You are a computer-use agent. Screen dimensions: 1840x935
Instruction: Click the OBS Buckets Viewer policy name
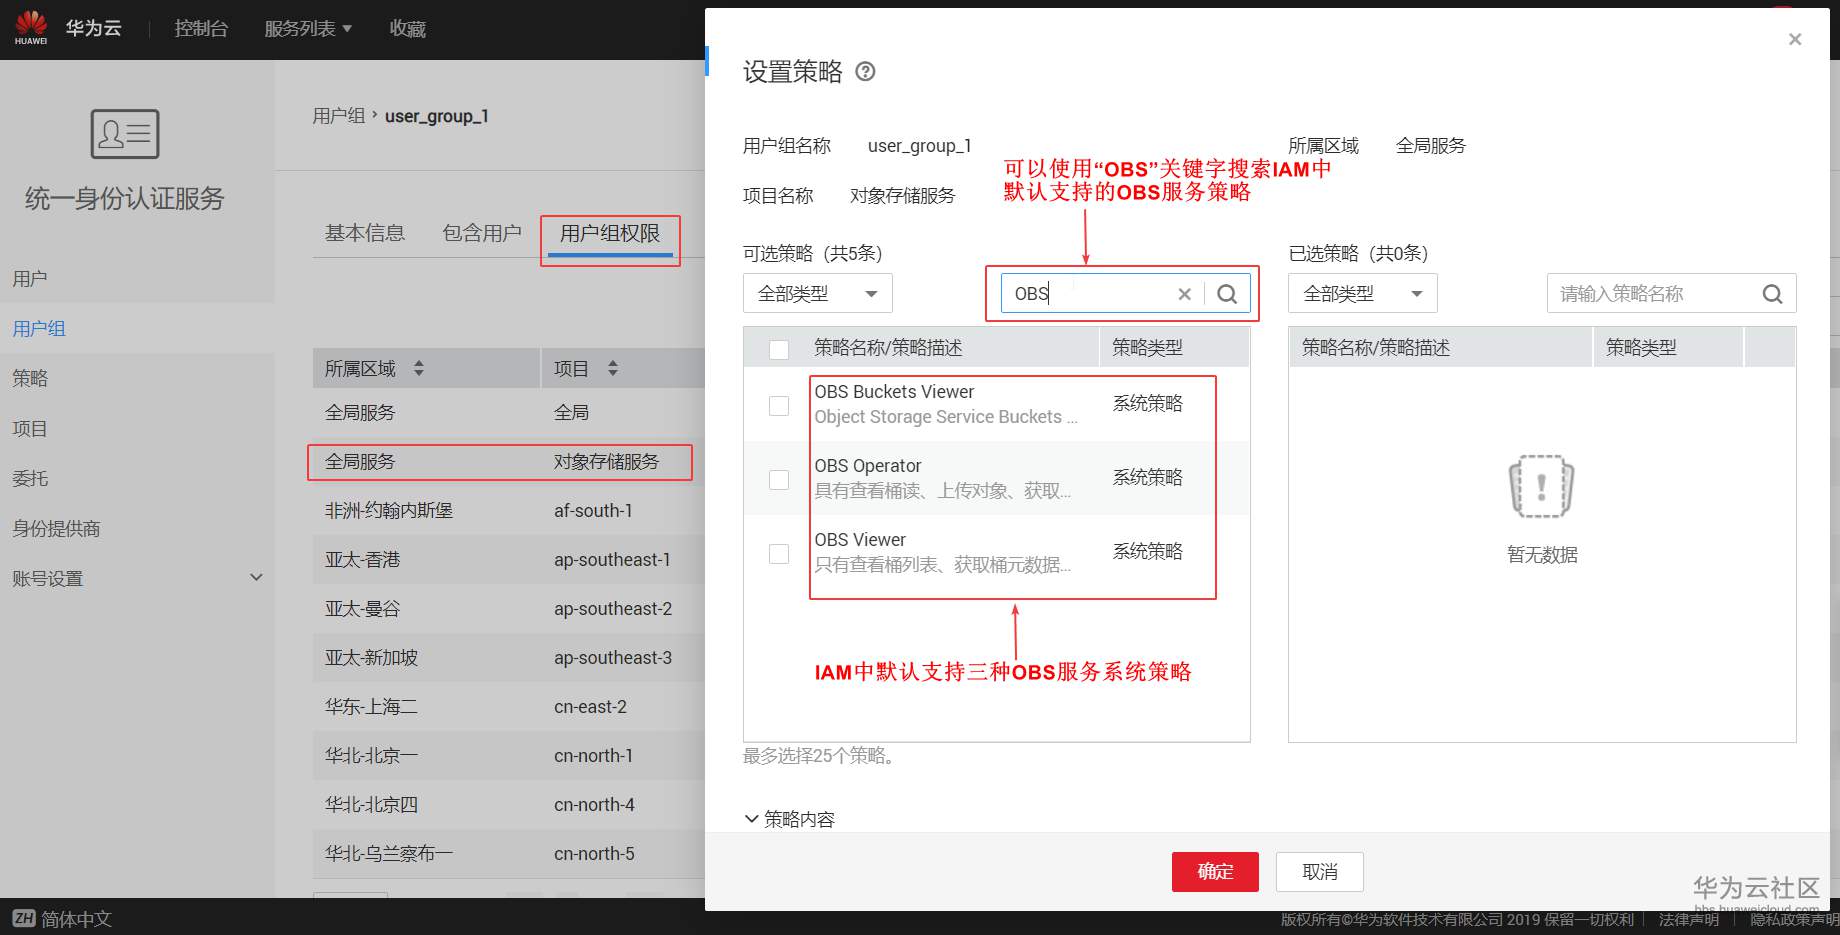[x=894, y=392]
